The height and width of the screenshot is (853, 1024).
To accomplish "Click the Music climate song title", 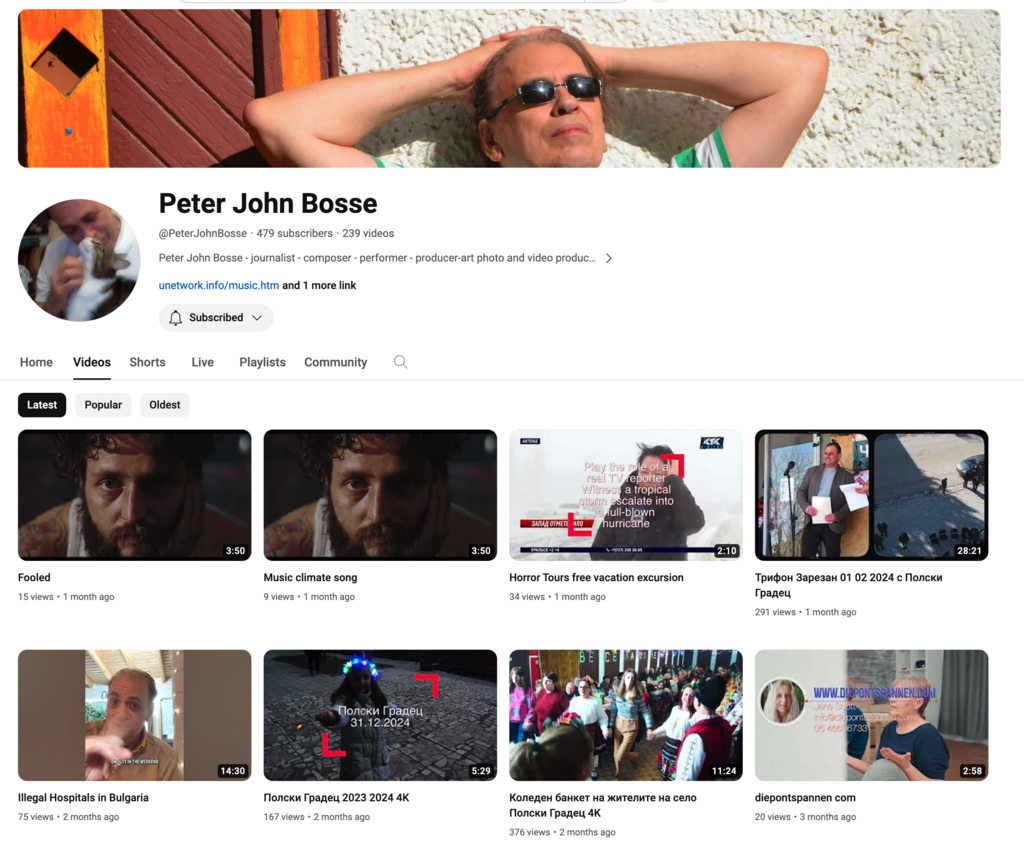I will tap(310, 578).
